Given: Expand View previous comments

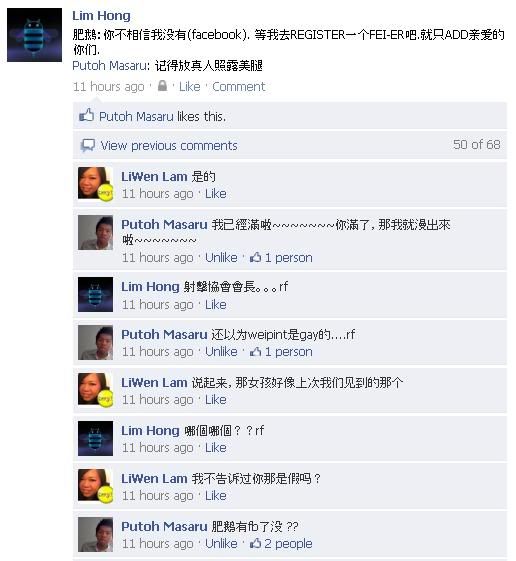Looking at the screenshot, I should pos(169,146).
